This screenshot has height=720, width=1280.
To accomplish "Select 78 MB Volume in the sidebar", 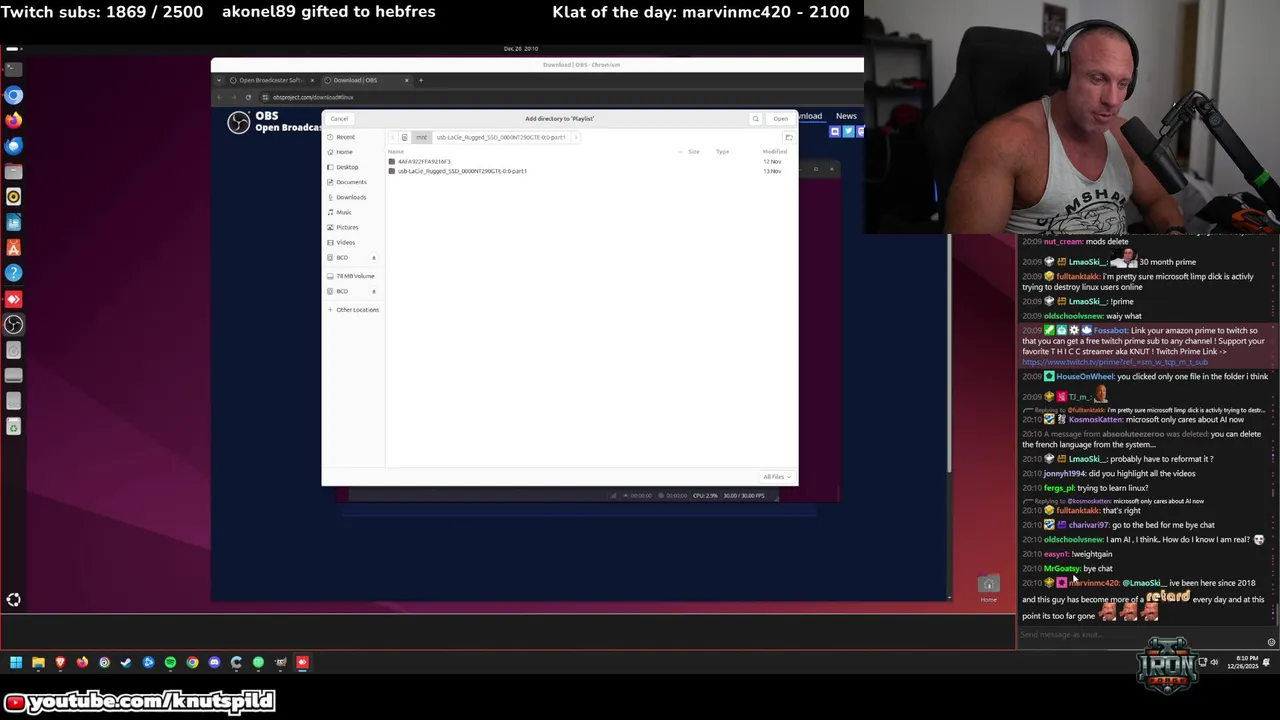I will coord(352,276).
